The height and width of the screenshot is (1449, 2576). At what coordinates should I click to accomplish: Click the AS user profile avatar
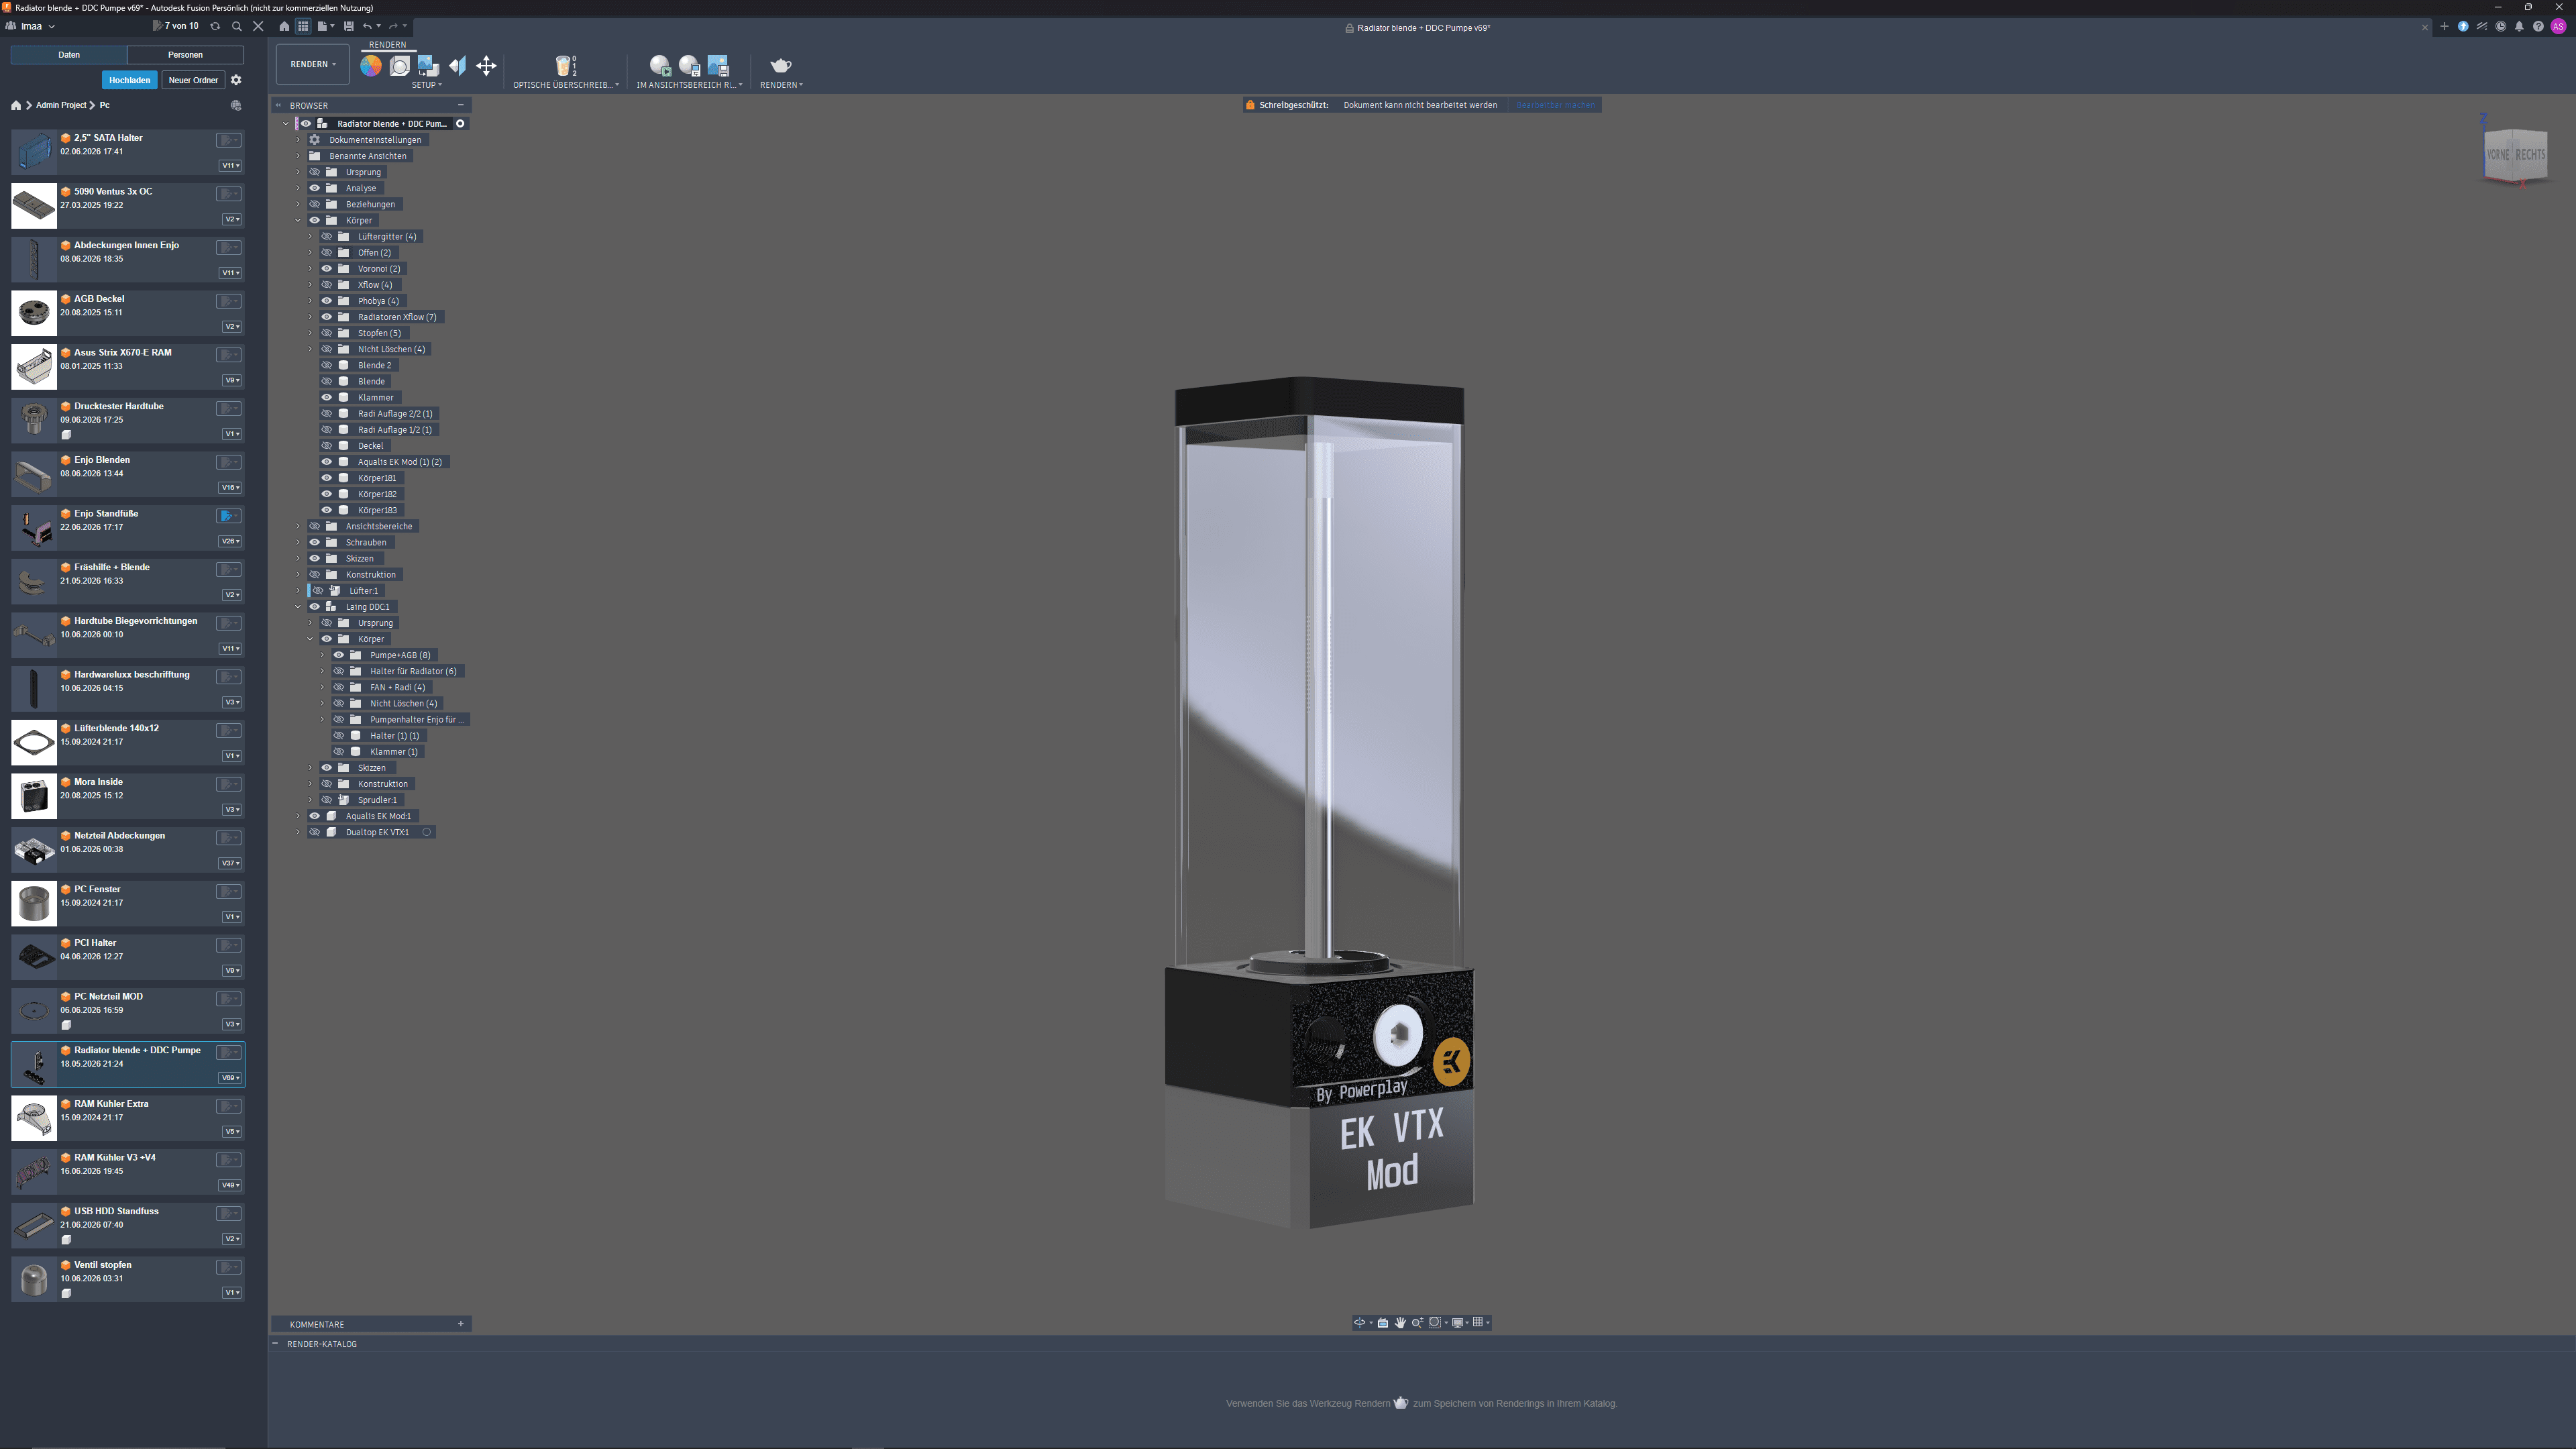[x=2558, y=27]
